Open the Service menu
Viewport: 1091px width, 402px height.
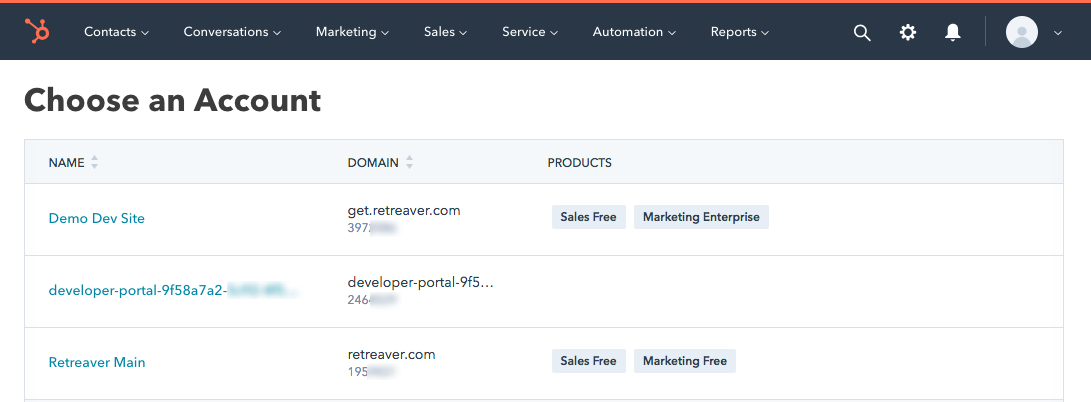pos(529,32)
